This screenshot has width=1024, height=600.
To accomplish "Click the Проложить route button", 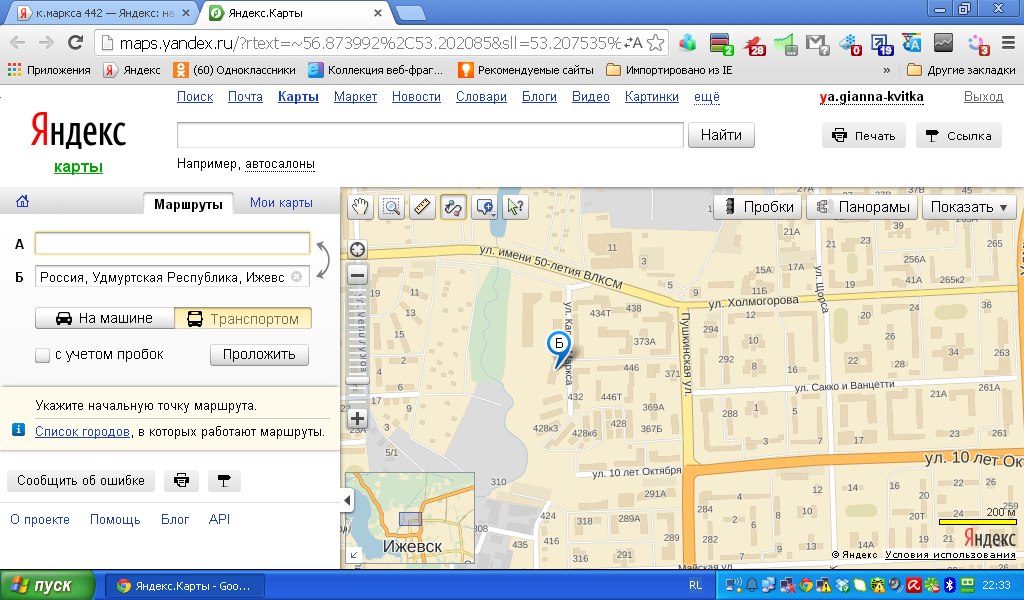I will coord(259,355).
